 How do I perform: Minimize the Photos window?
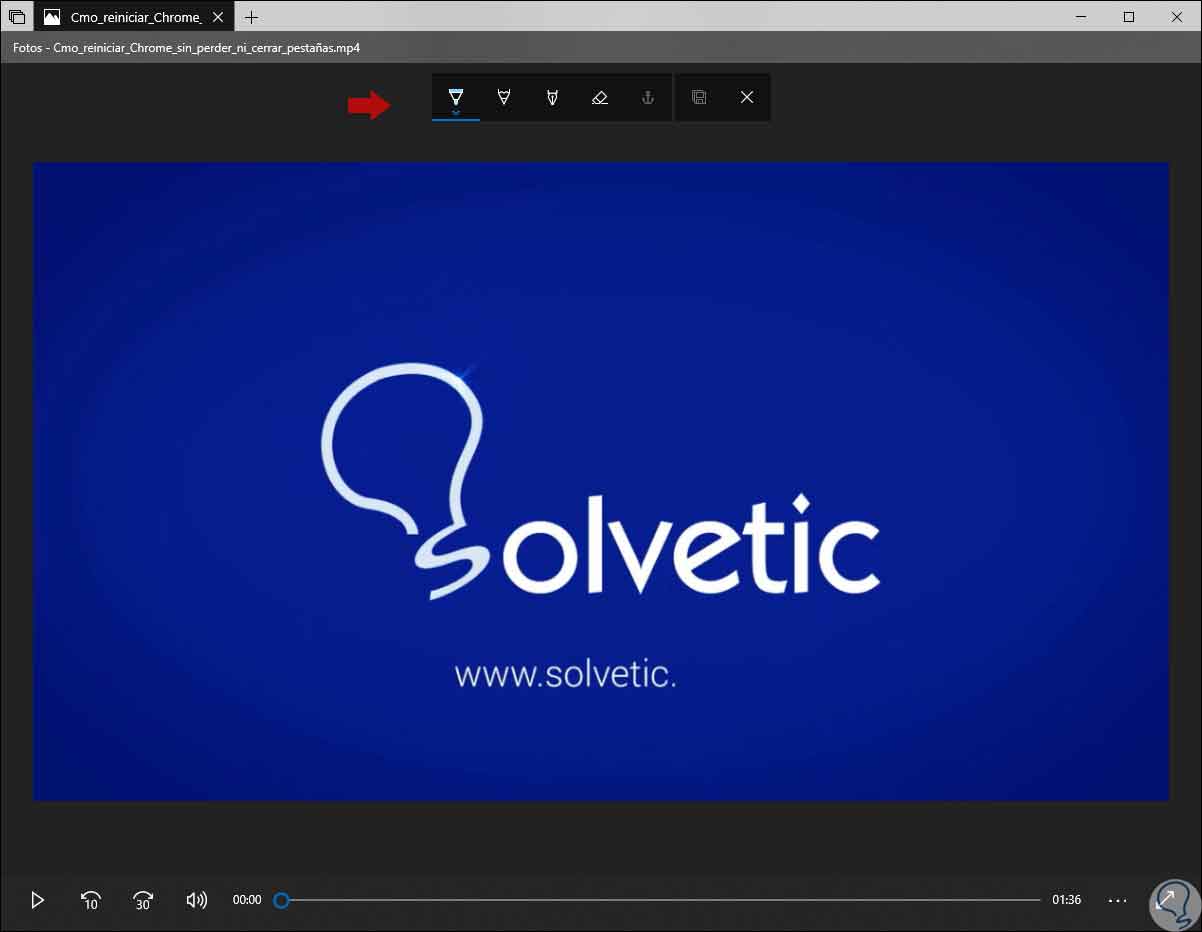click(x=1083, y=17)
